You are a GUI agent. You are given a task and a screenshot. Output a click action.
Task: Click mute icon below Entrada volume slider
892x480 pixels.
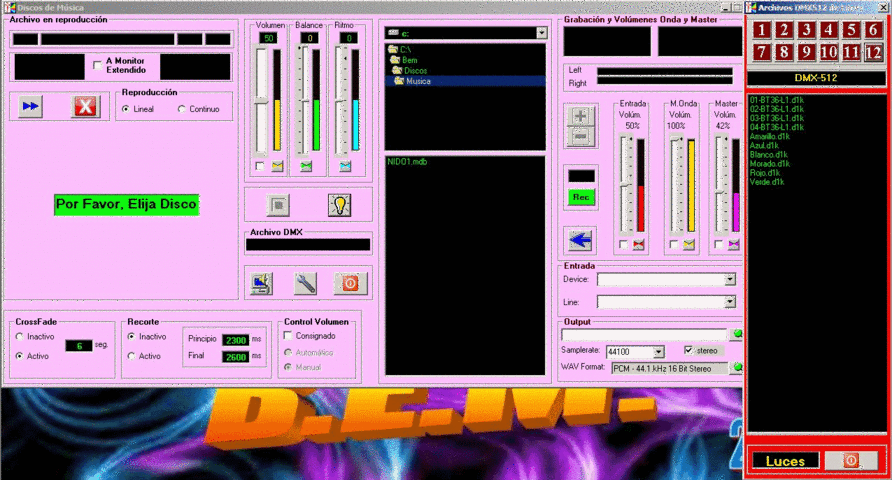pyautogui.click(x=638, y=245)
